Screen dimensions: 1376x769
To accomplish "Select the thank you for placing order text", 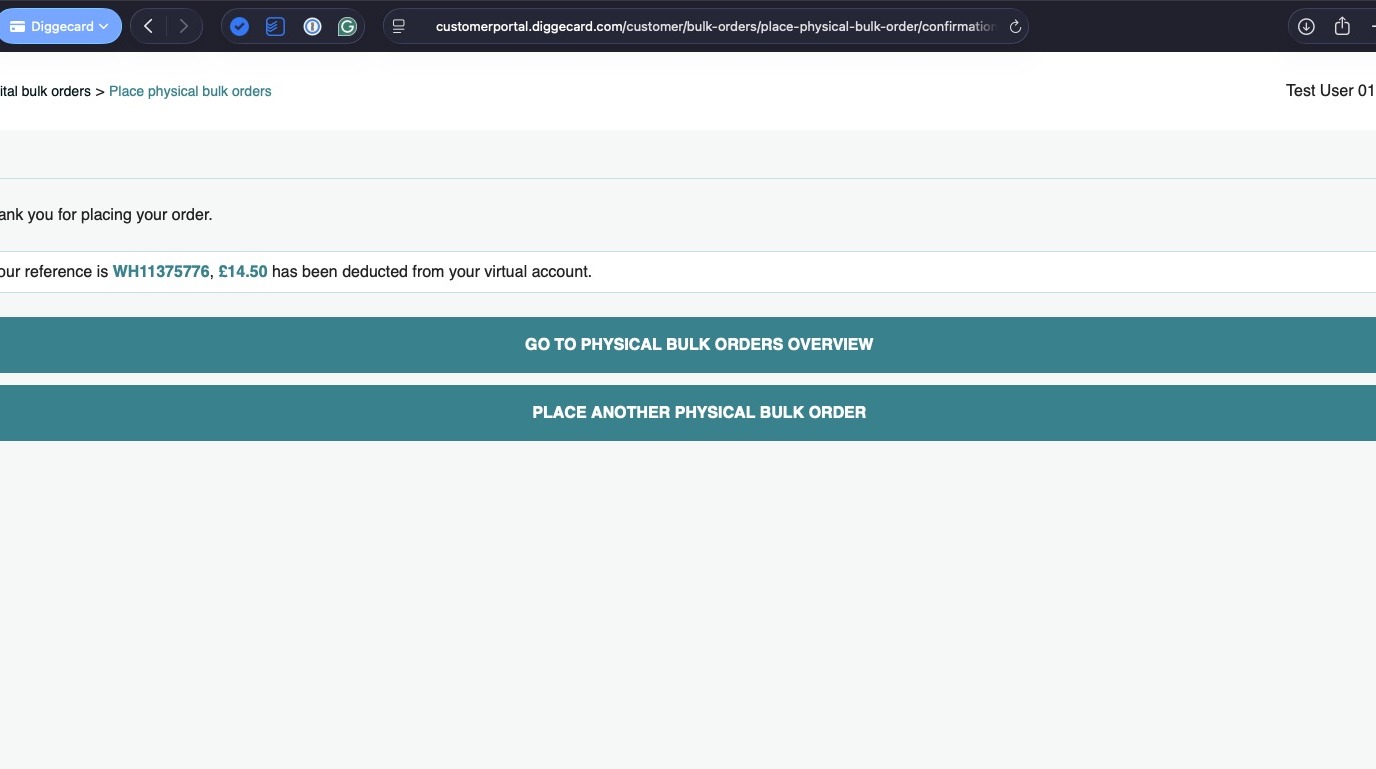I will pyautogui.click(x=106, y=215).
